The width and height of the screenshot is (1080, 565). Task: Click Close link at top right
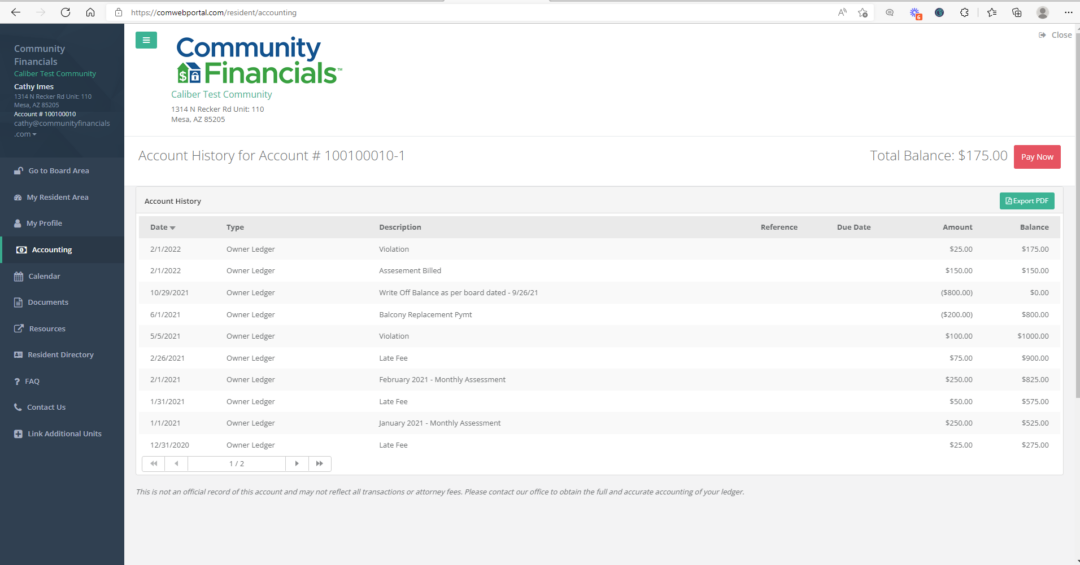point(1056,35)
